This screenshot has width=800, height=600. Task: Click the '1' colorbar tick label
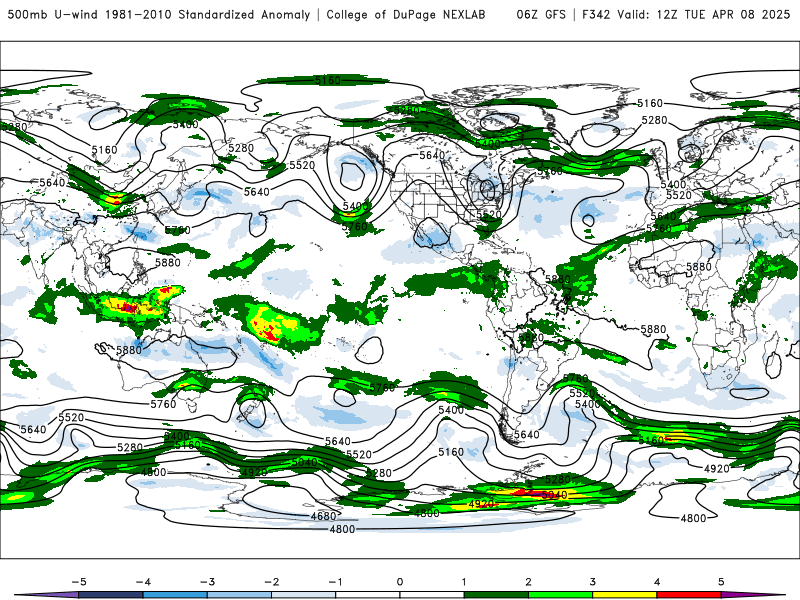click(464, 582)
